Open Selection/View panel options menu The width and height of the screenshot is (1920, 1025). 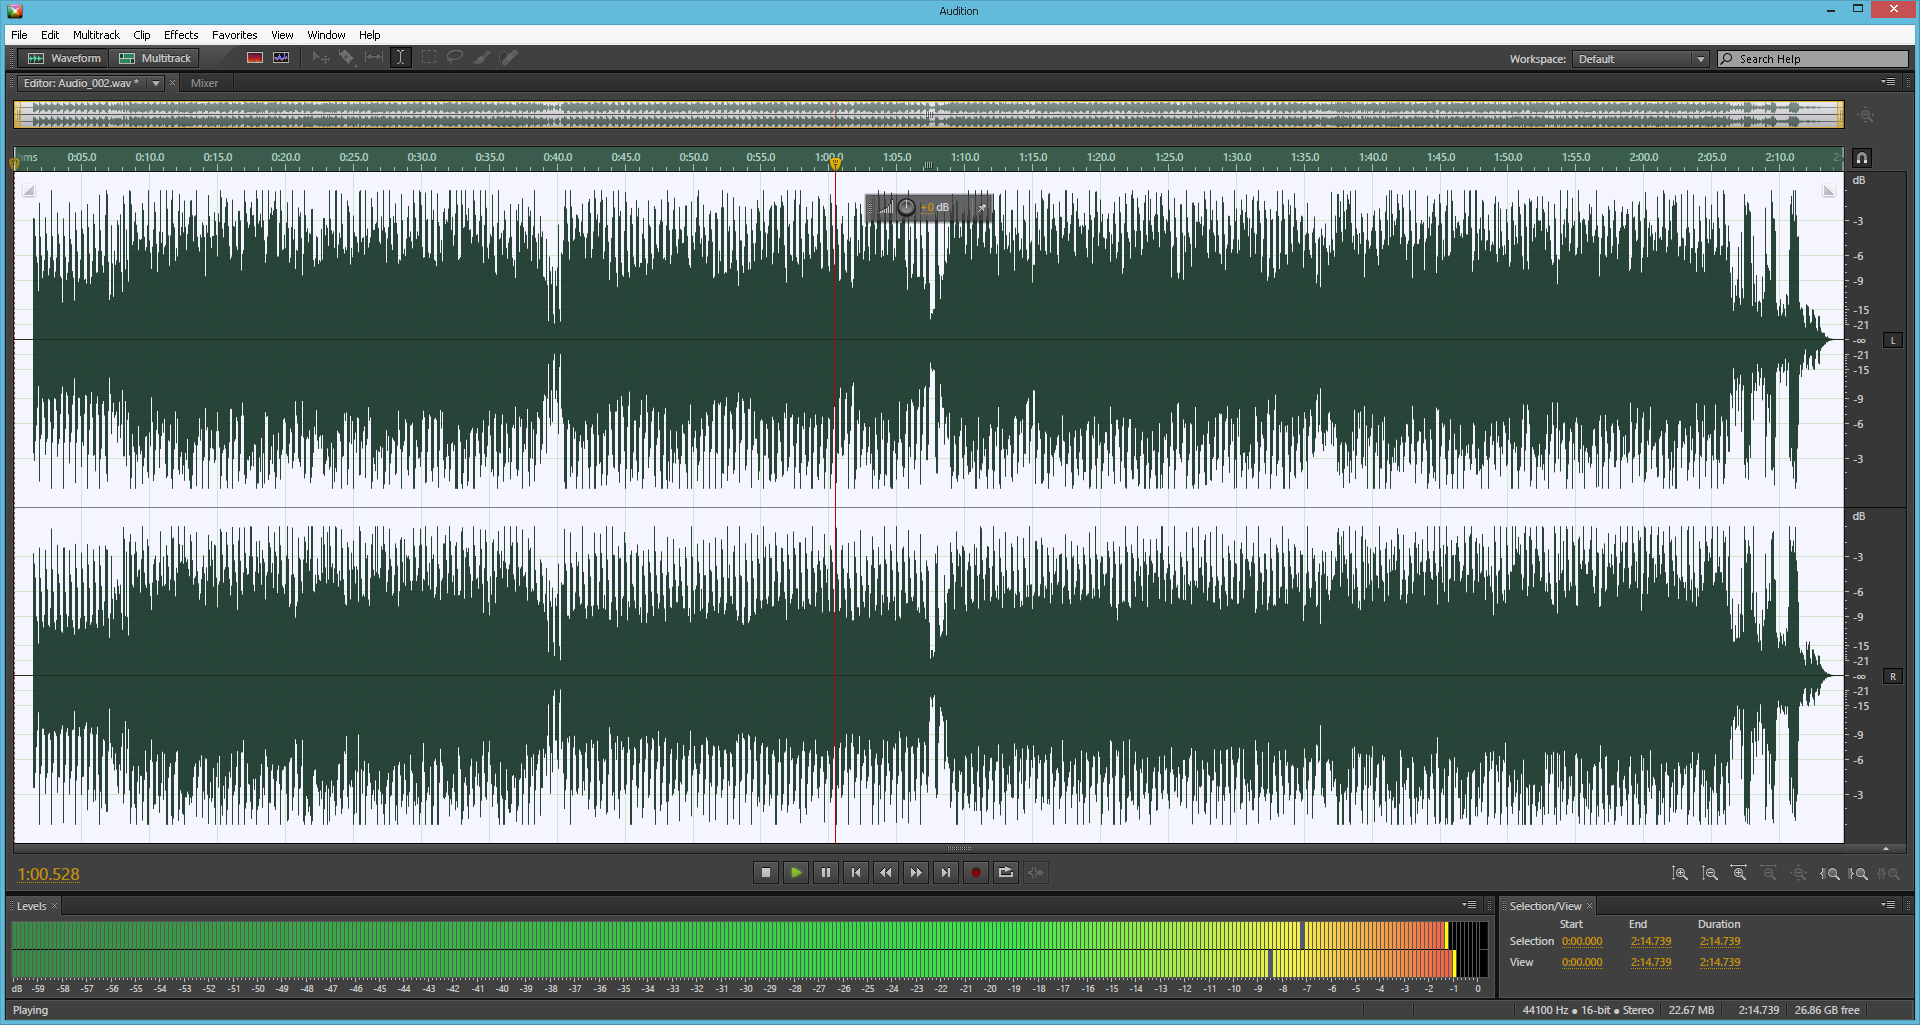pos(1888,905)
